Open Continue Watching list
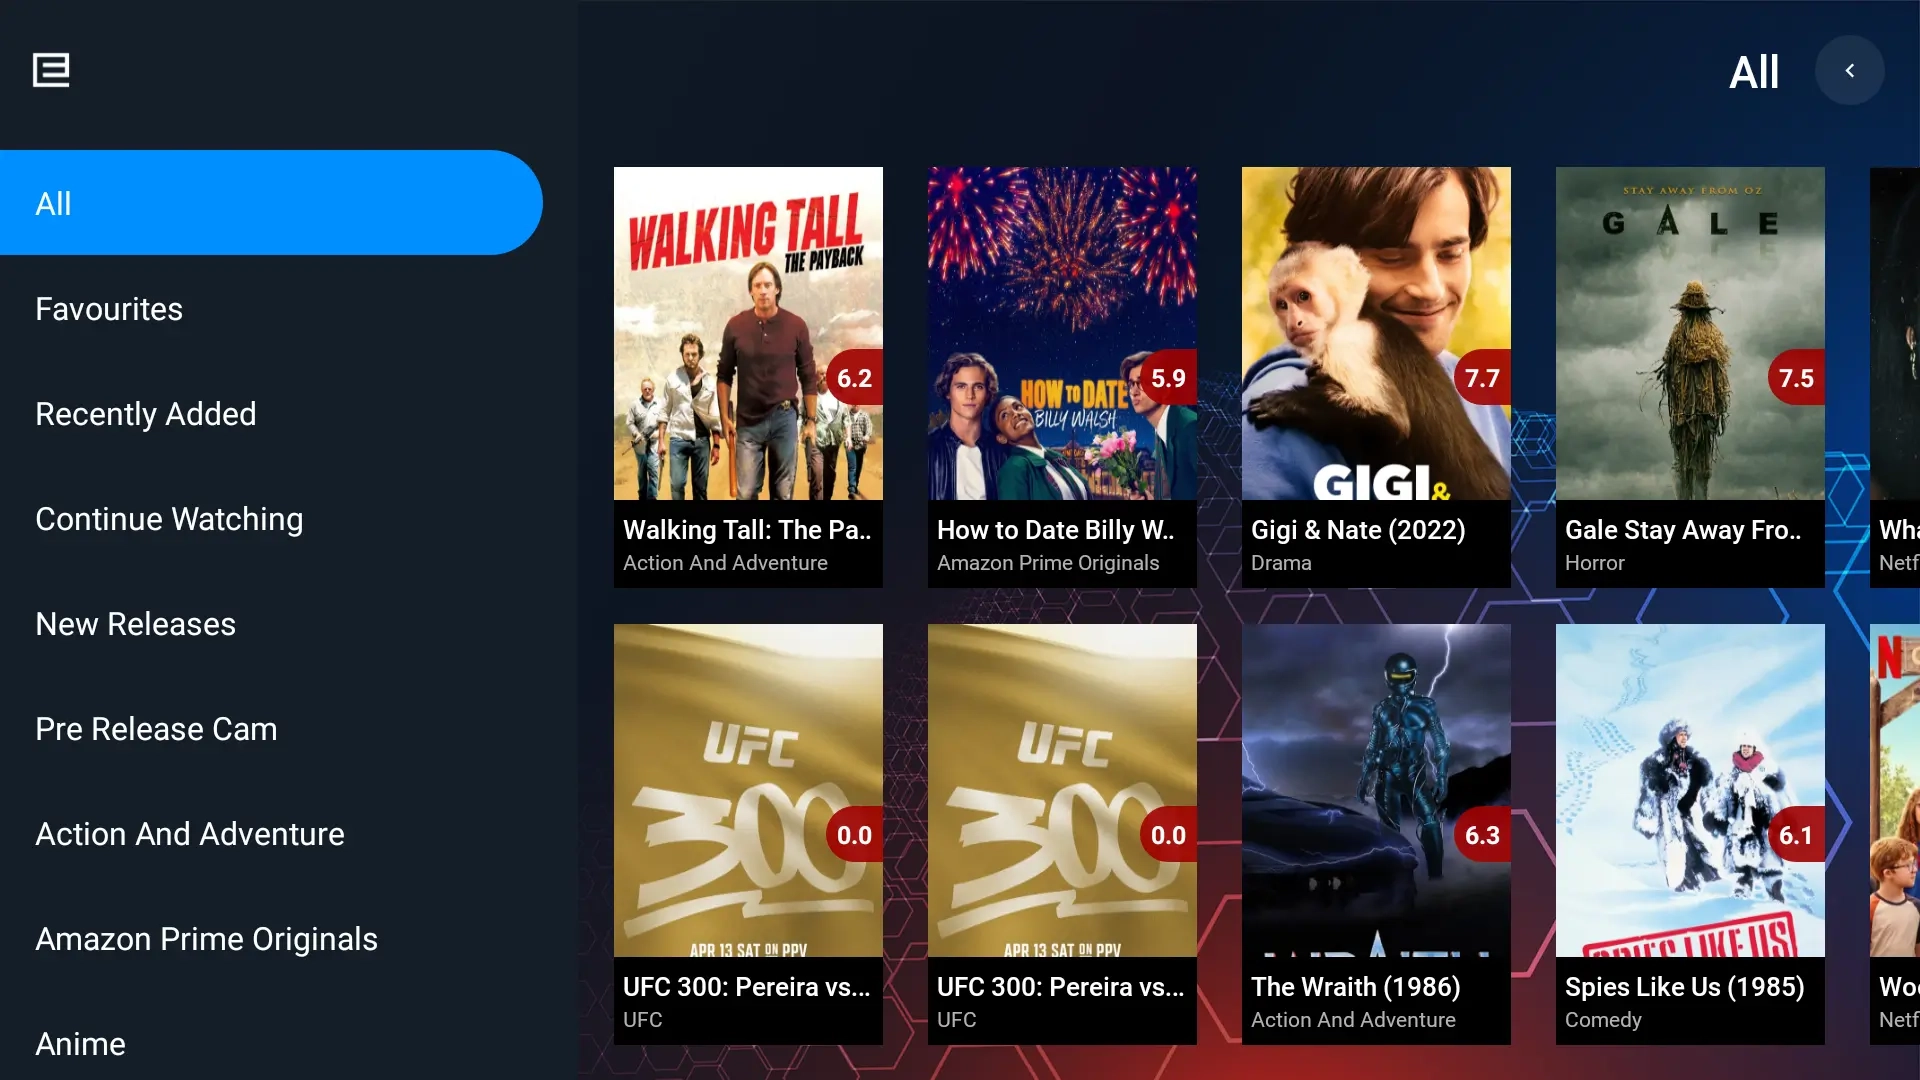The height and width of the screenshot is (1080, 1920). pyautogui.click(x=169, y=519)
